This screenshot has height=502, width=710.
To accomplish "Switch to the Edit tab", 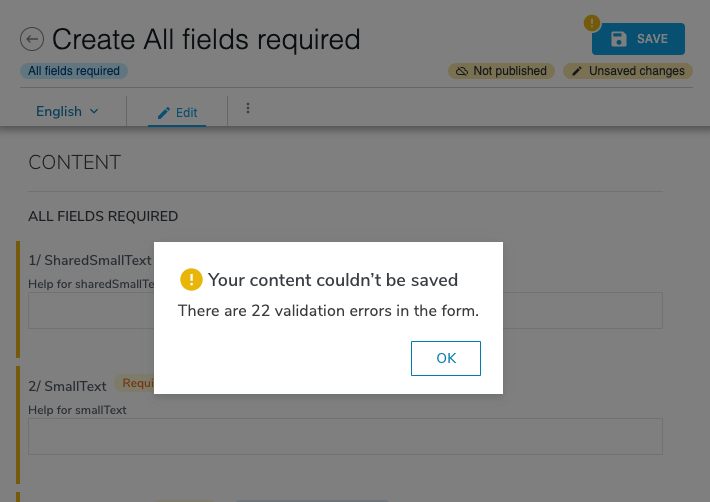I will (177, 113).
